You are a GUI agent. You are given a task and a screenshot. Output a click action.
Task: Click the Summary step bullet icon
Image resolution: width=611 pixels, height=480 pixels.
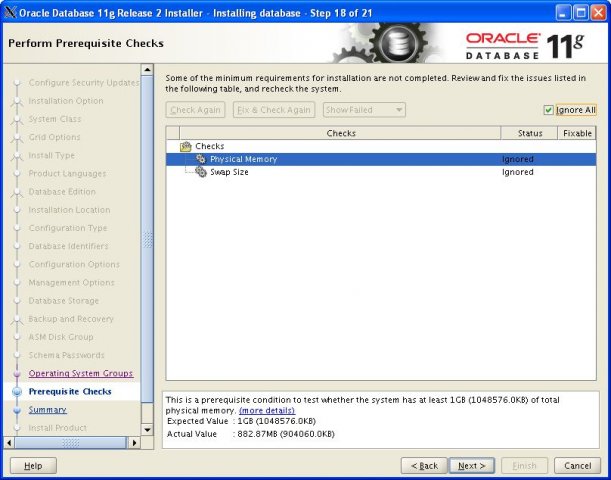(17, 410)
